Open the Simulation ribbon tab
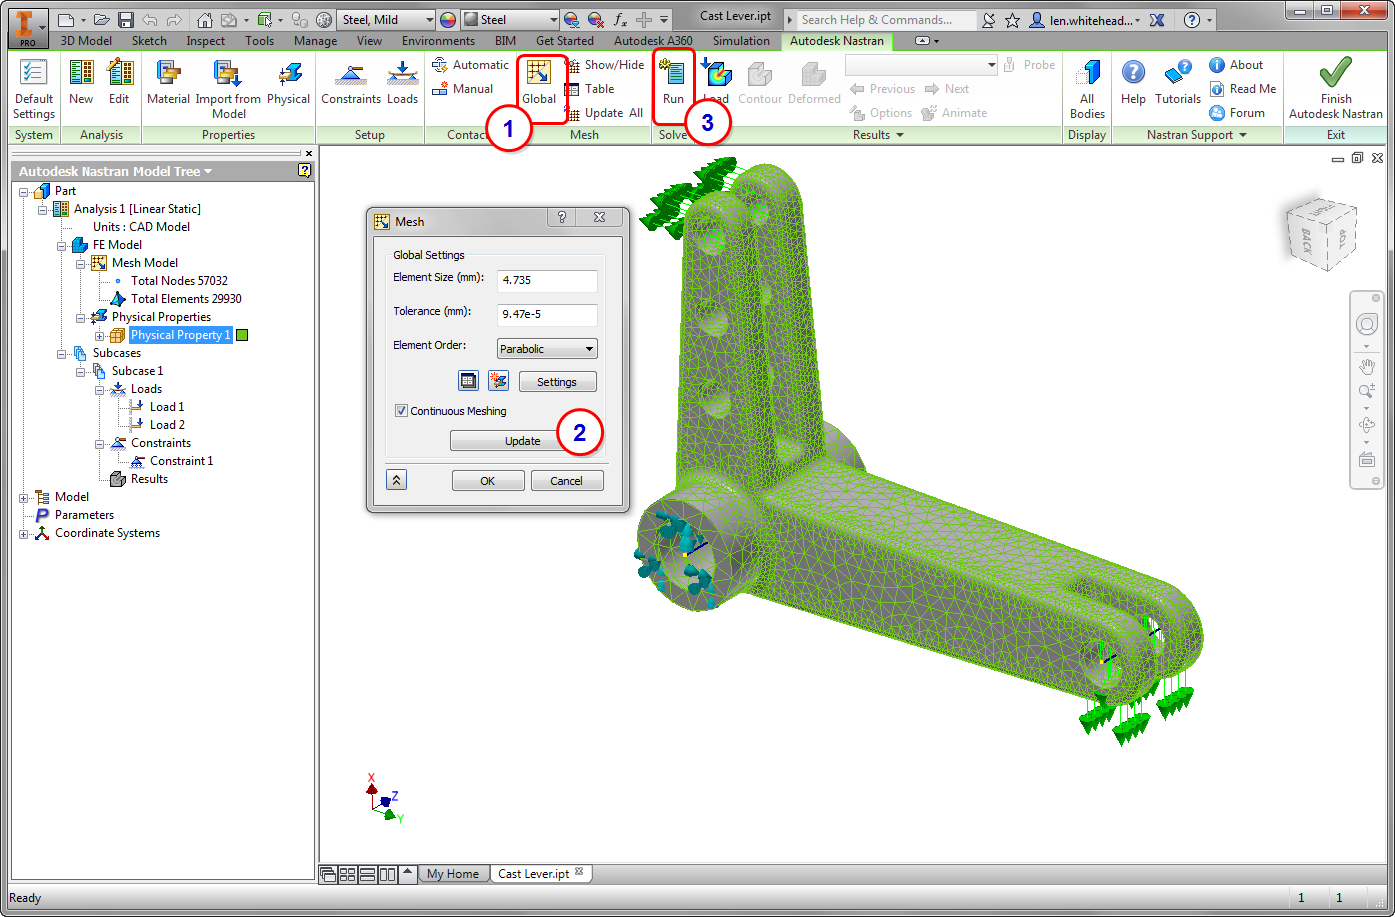Screen dimensions: 1395x917 [x=741, y=41]
